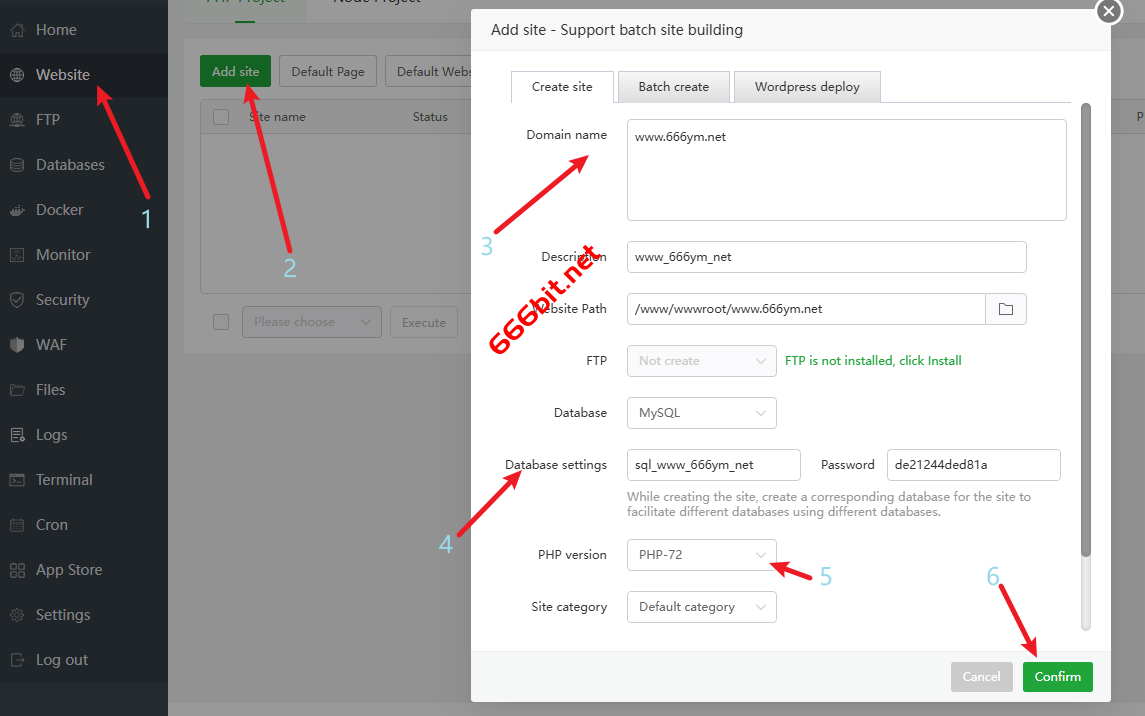Toggle the select-all checkbox in table header
This screenshot has height=716, width=1145.
[221, 117]
